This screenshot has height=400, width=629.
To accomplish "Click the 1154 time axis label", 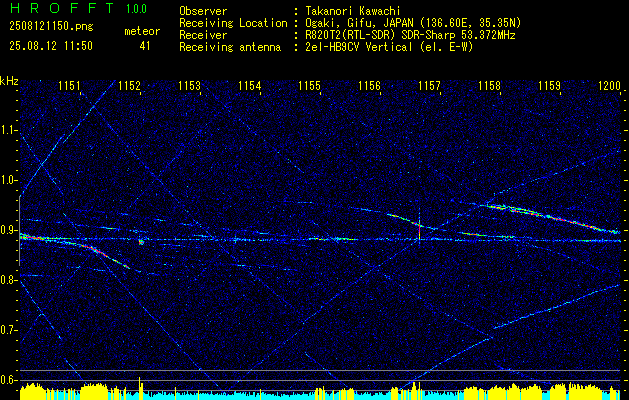I will tap(250, 85).
